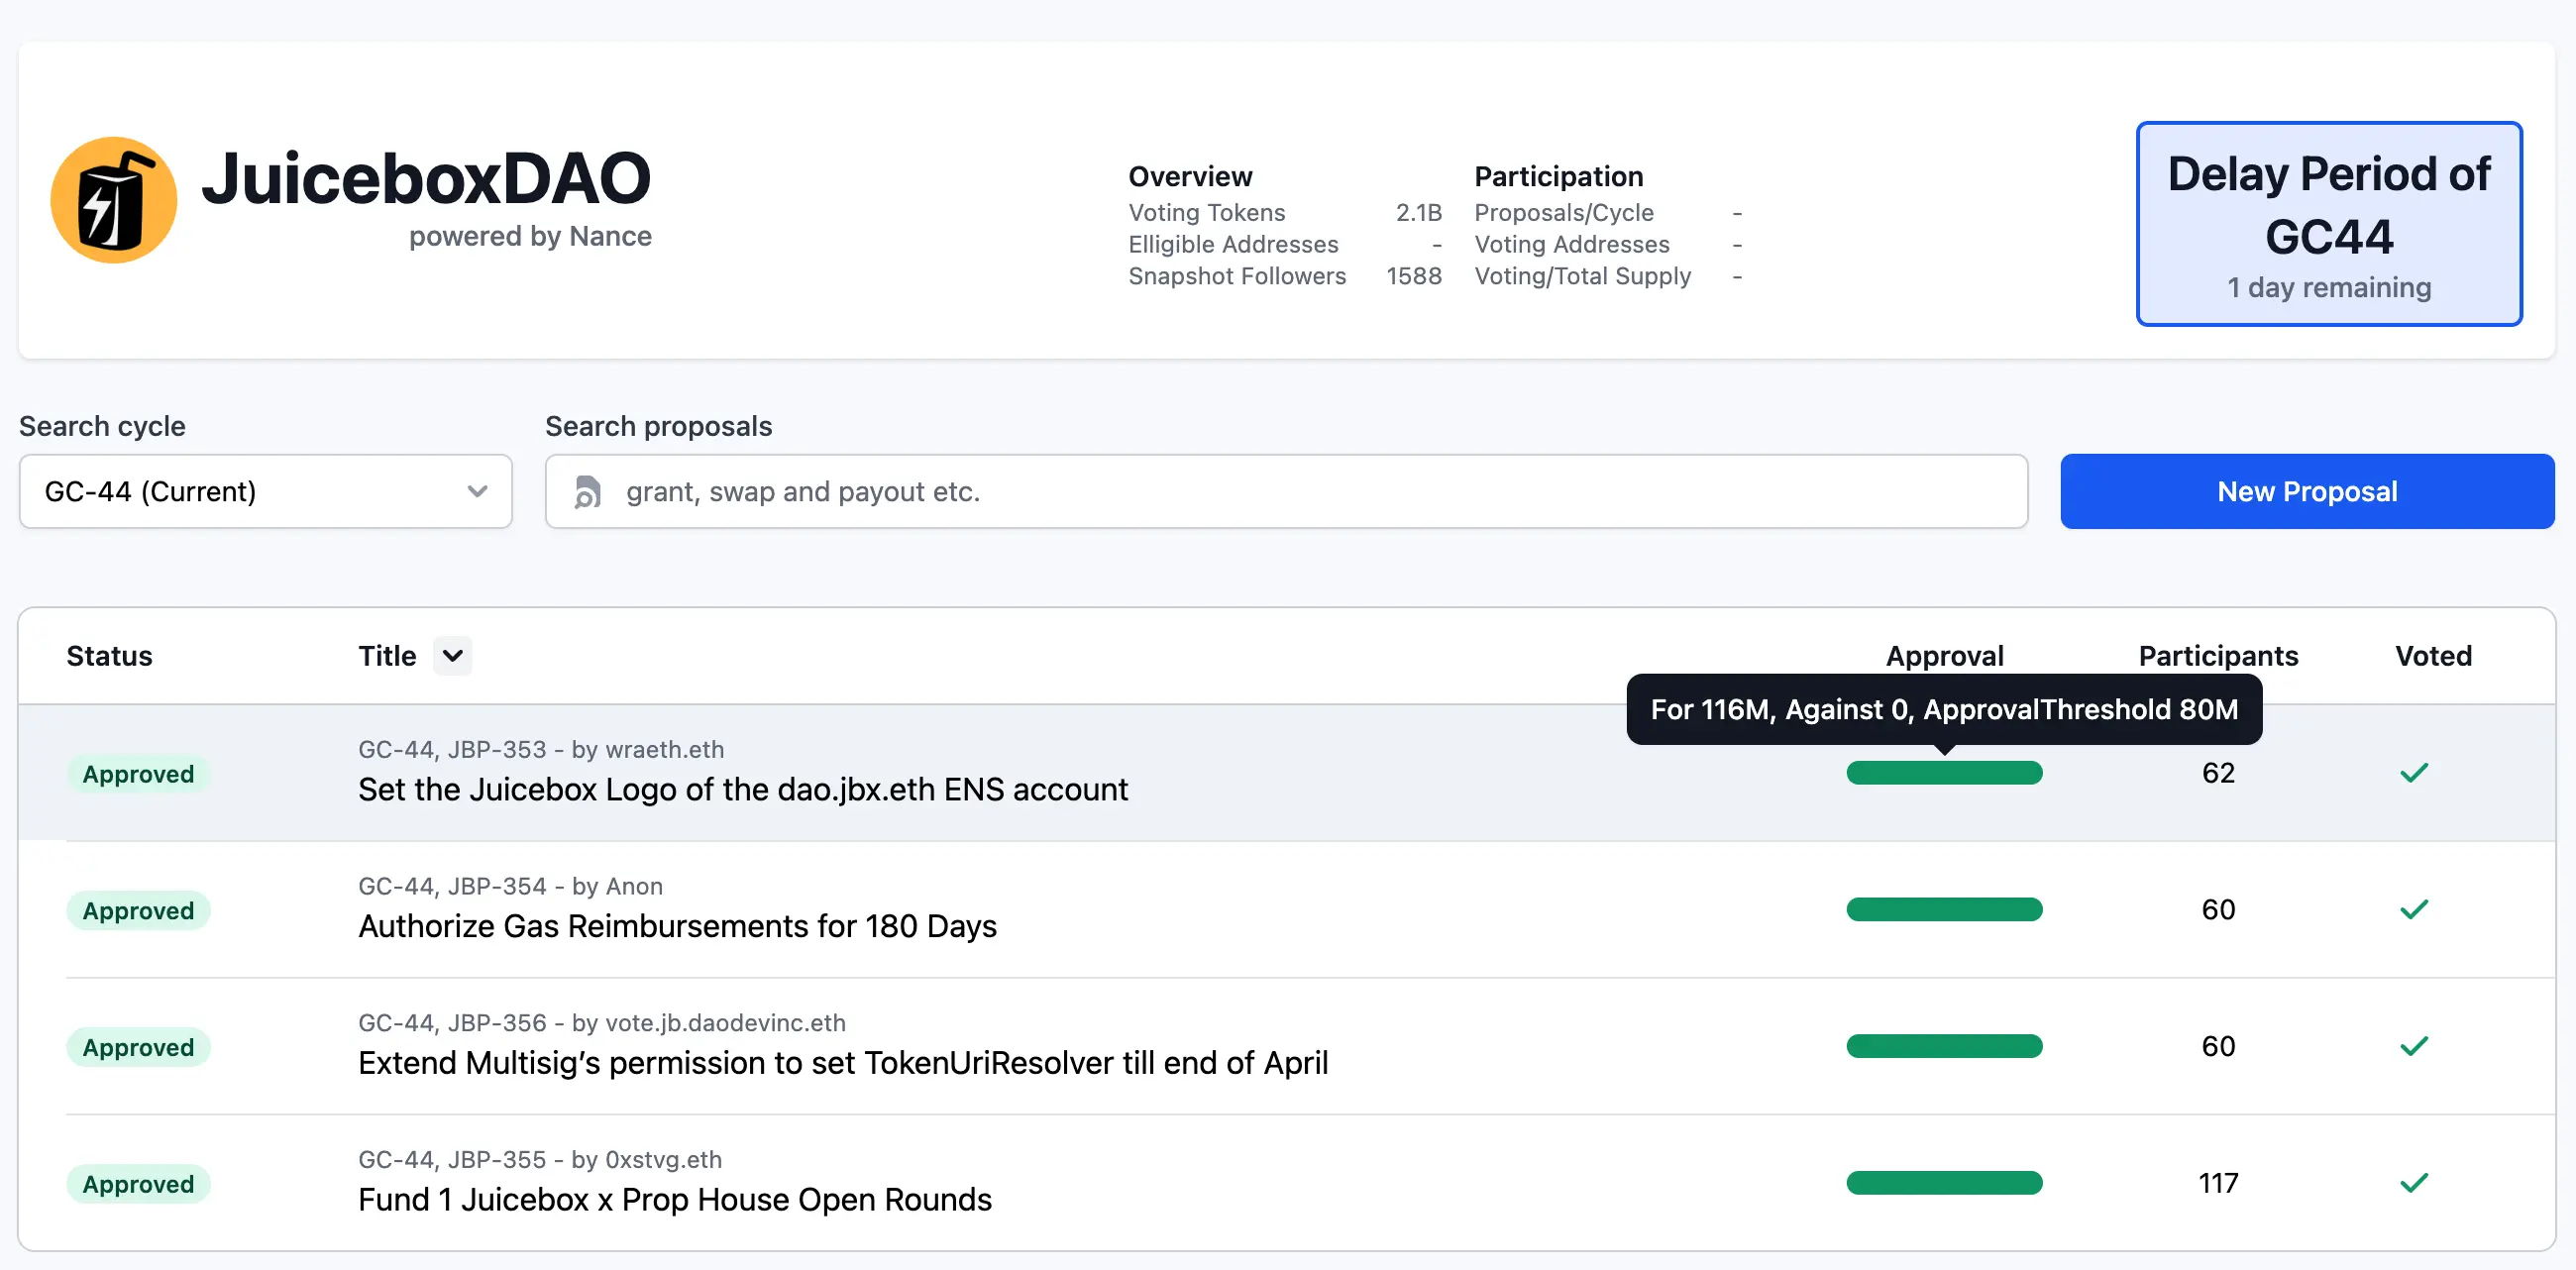The height and width of the screenshot is (1270, 2576).
Task: Click the approval bar for JBP-353
Action: pyautogui.click(x=1943, y=773)
